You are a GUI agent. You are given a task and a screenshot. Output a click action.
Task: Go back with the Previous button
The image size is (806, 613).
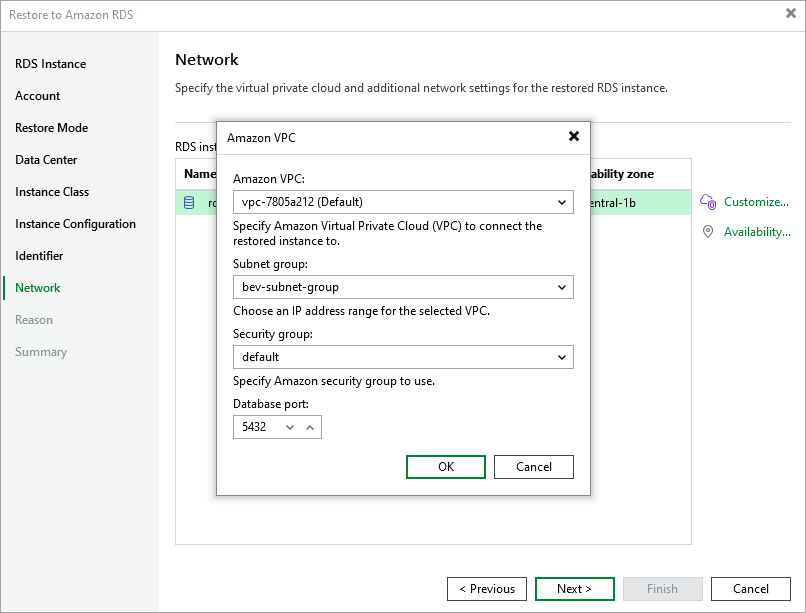pos(486,589)
